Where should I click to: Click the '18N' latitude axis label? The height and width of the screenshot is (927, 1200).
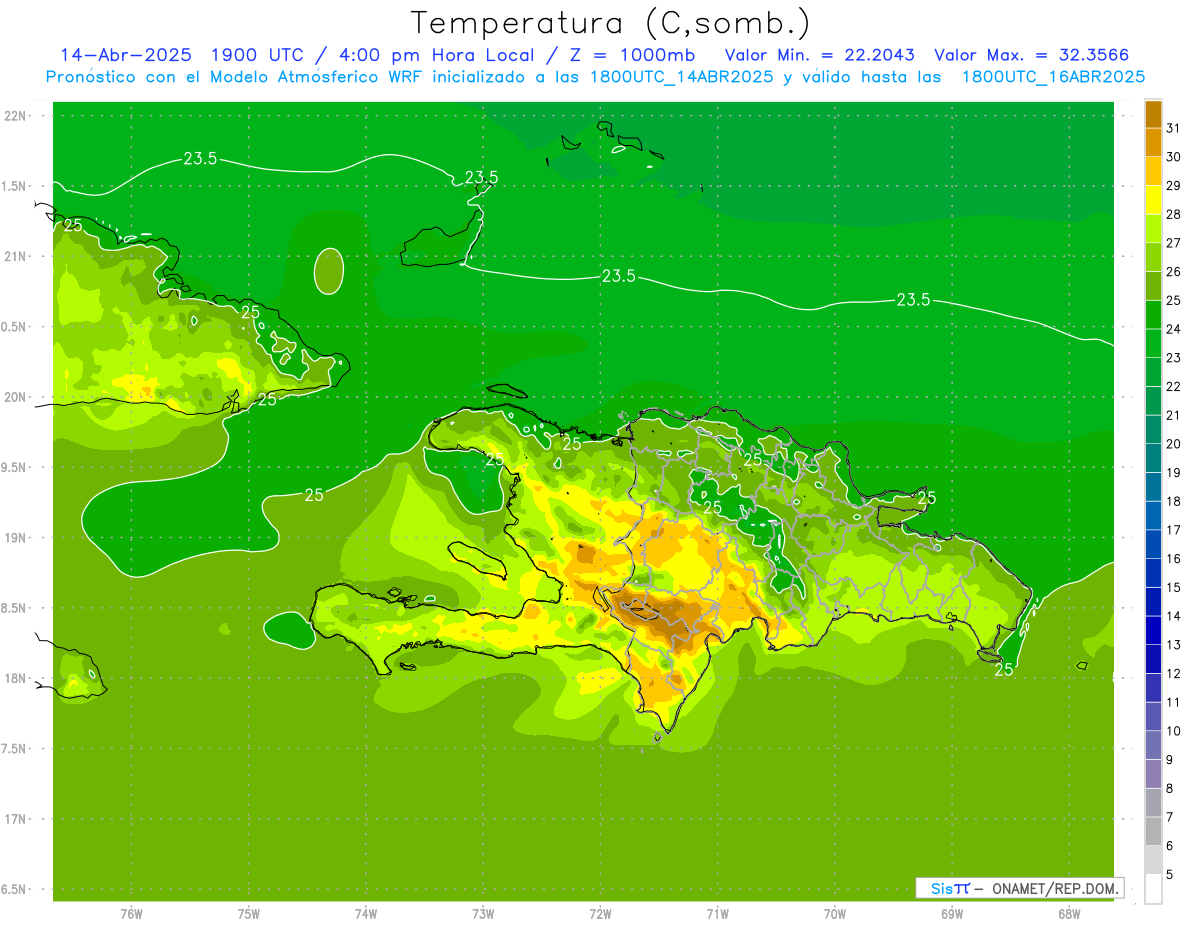(x=15, y=678)
